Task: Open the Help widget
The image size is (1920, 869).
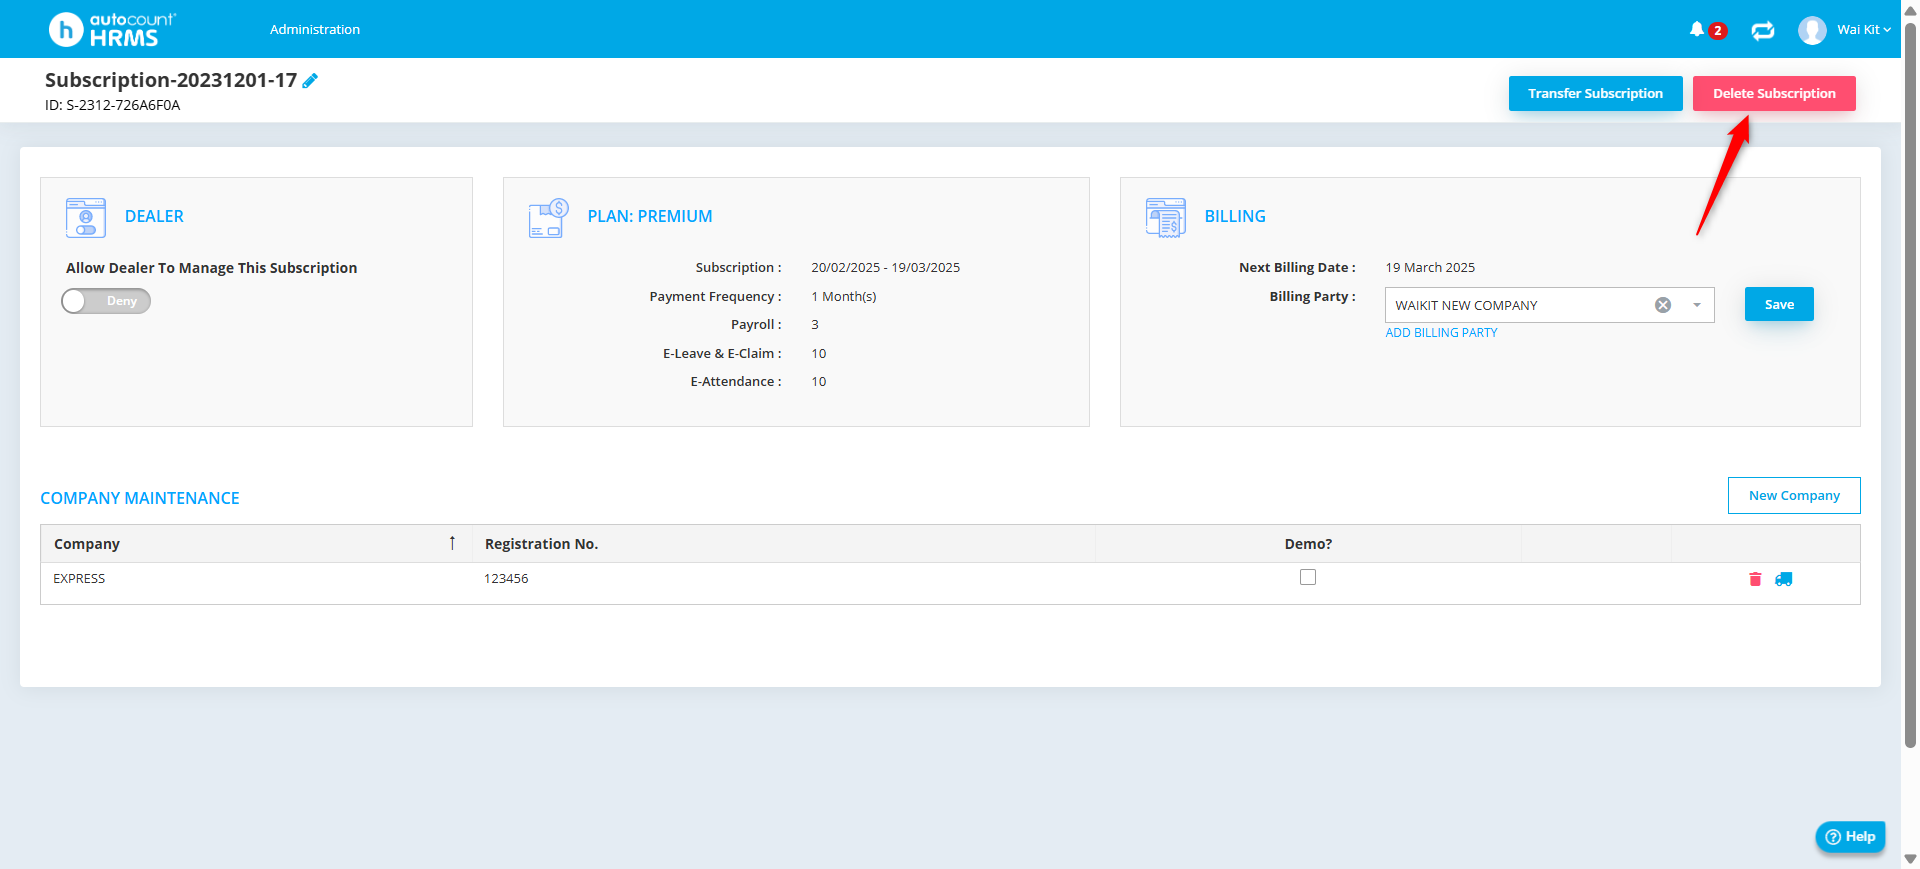Action: pos(1850,837)
